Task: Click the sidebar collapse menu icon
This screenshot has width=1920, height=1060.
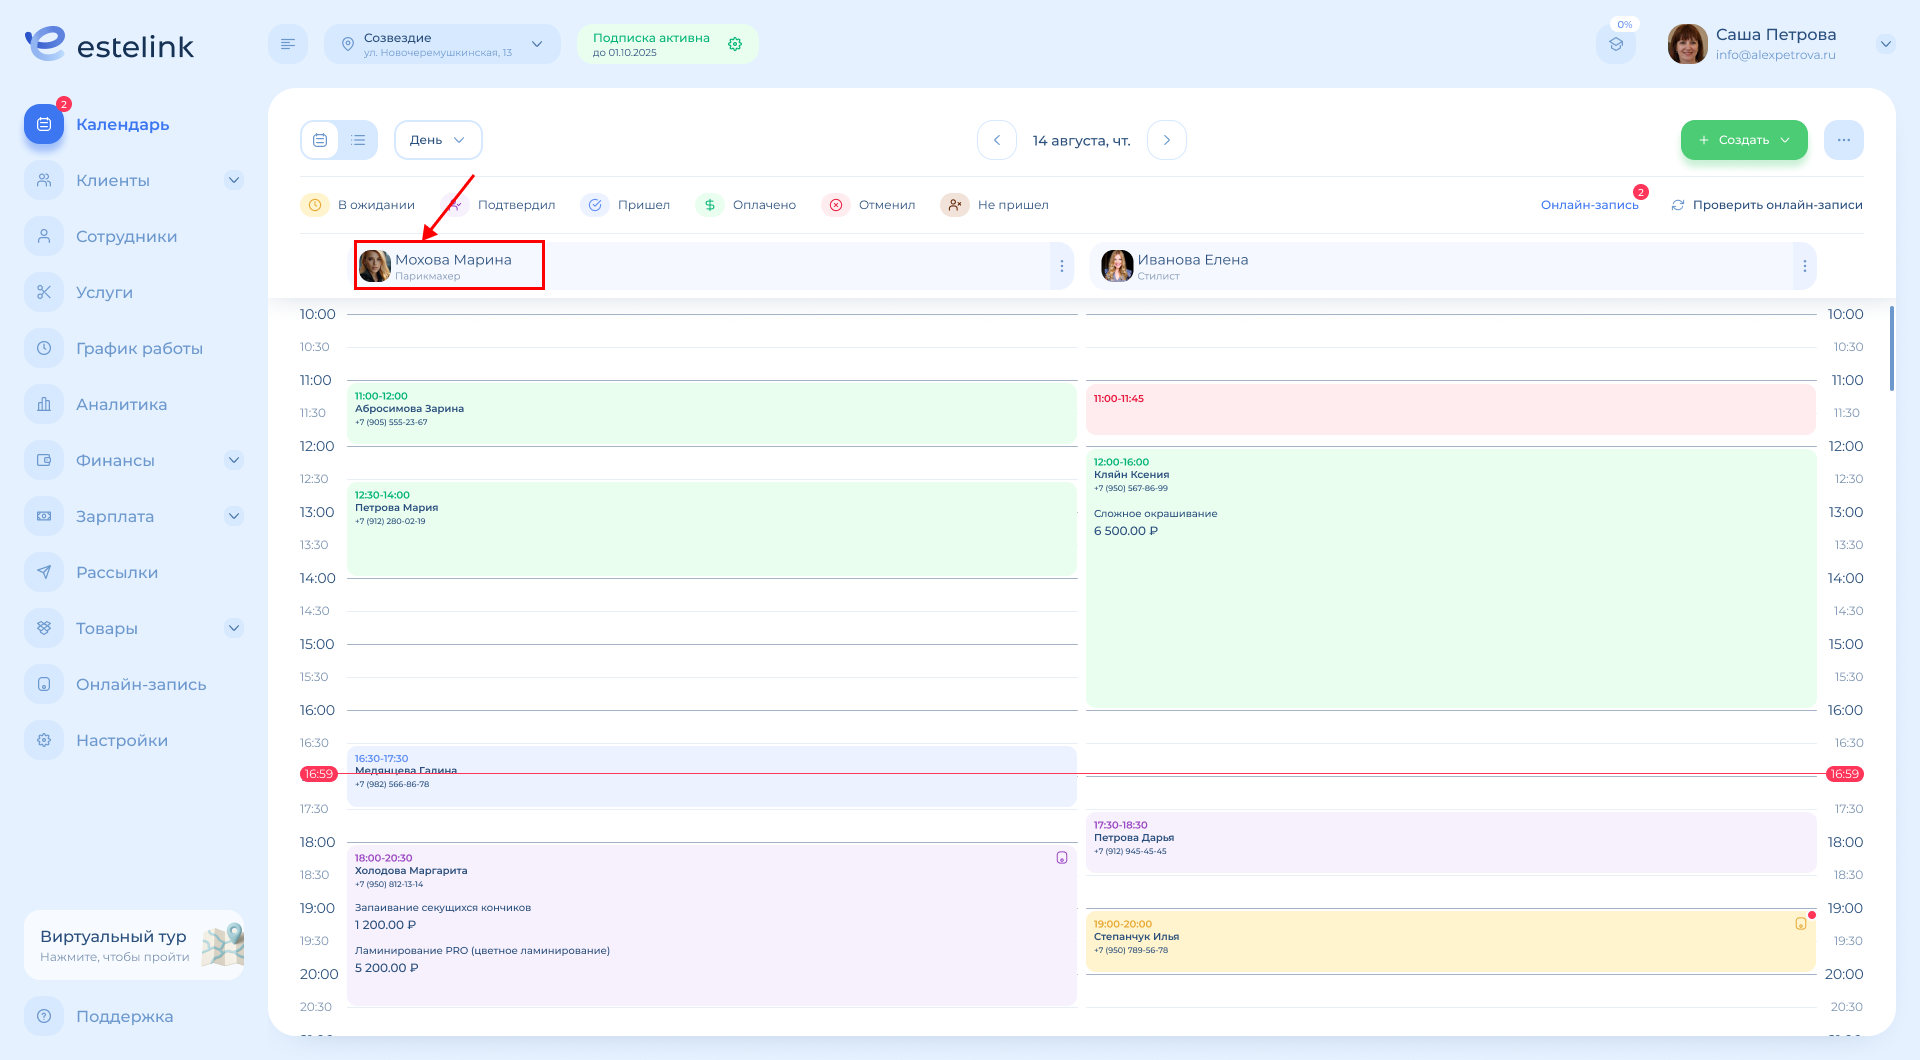Action: click(288, 44)
